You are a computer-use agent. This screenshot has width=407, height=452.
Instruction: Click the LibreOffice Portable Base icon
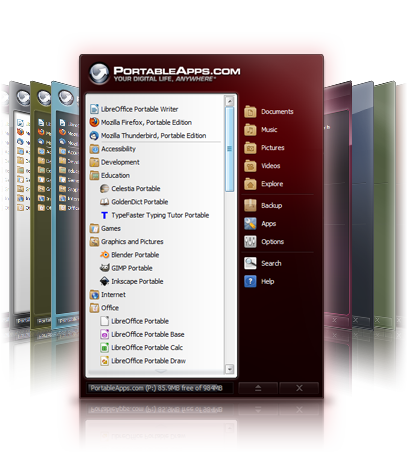(x=105, y=334)
